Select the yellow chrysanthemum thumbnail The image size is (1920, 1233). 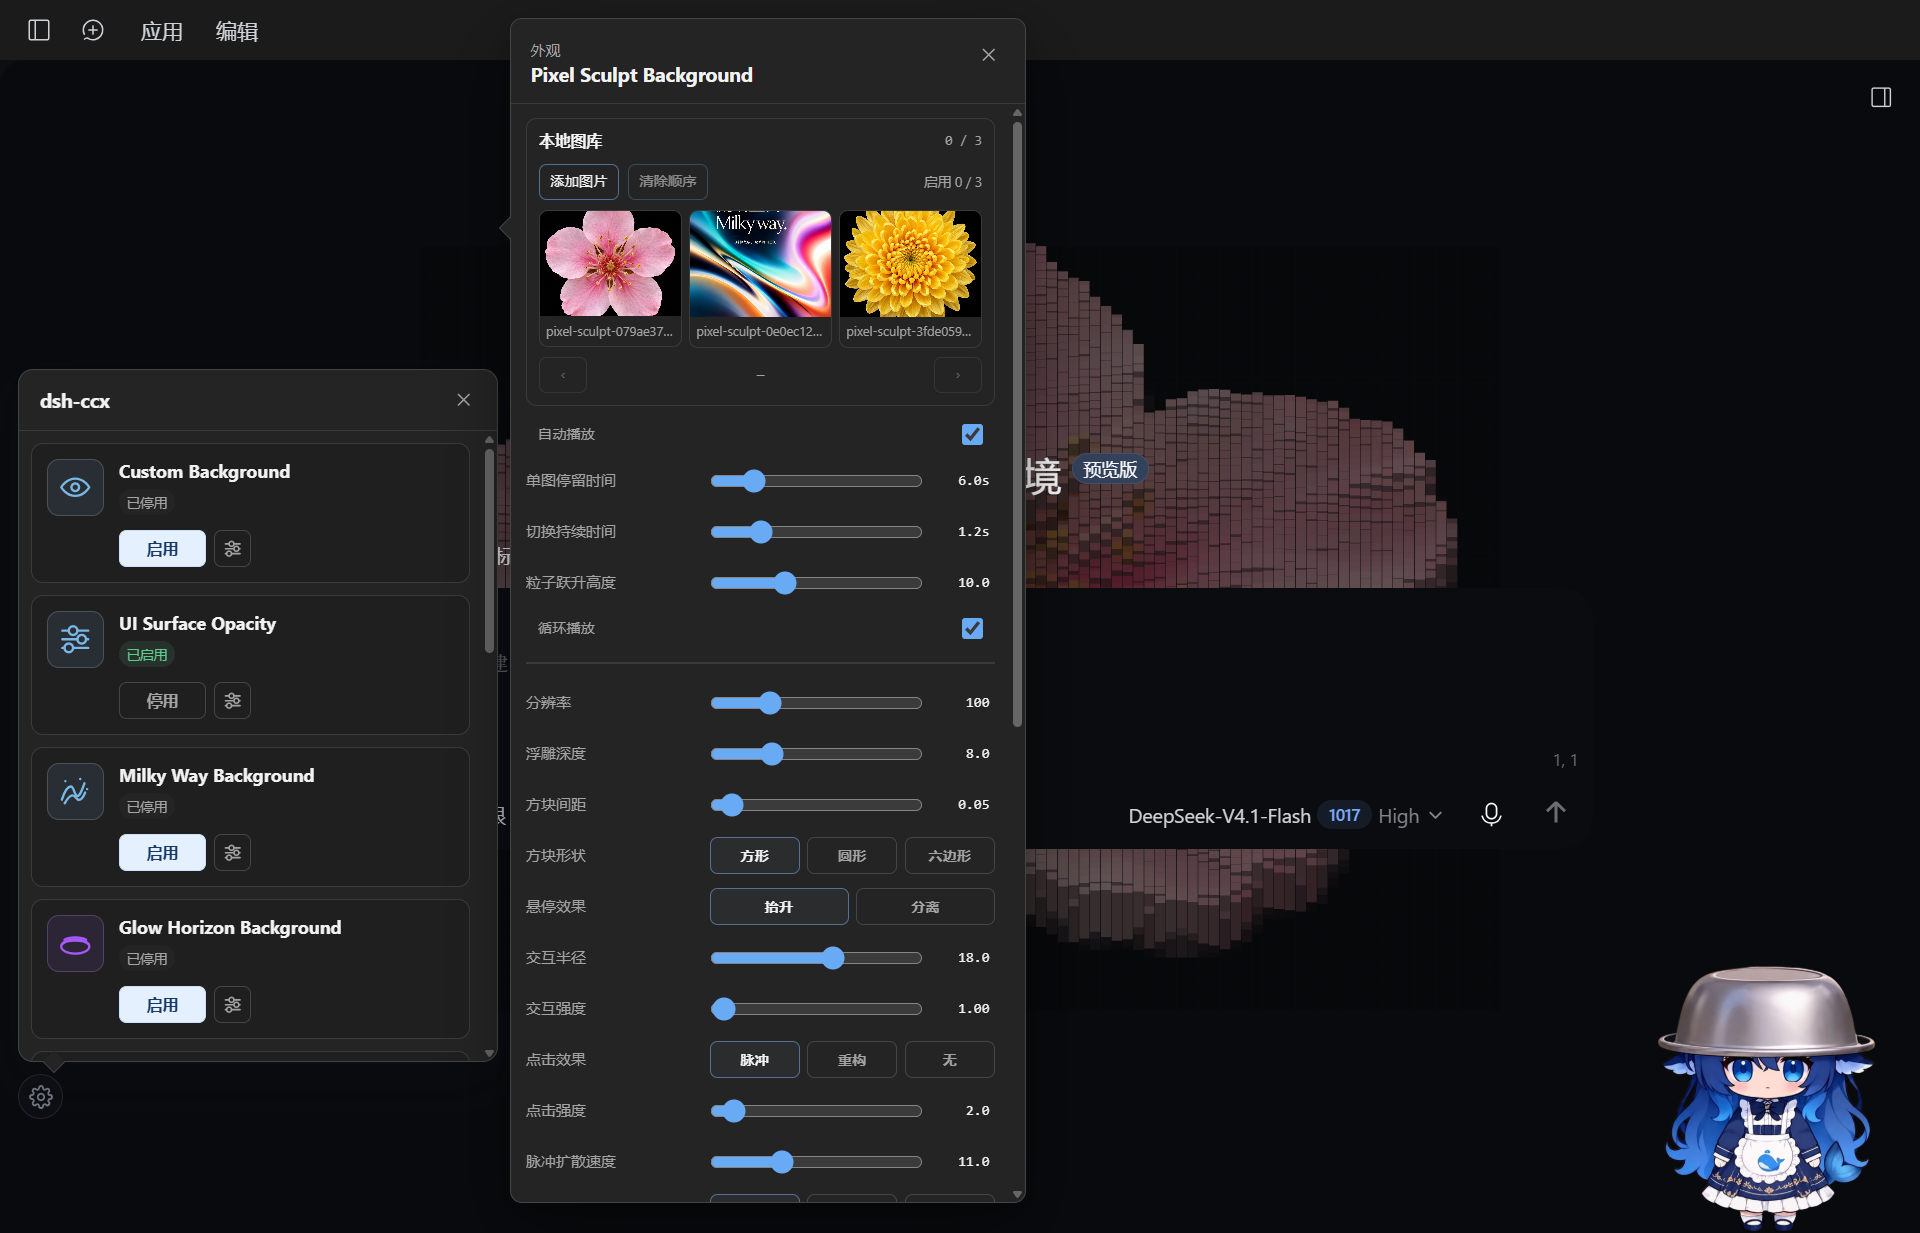point(910,277)
